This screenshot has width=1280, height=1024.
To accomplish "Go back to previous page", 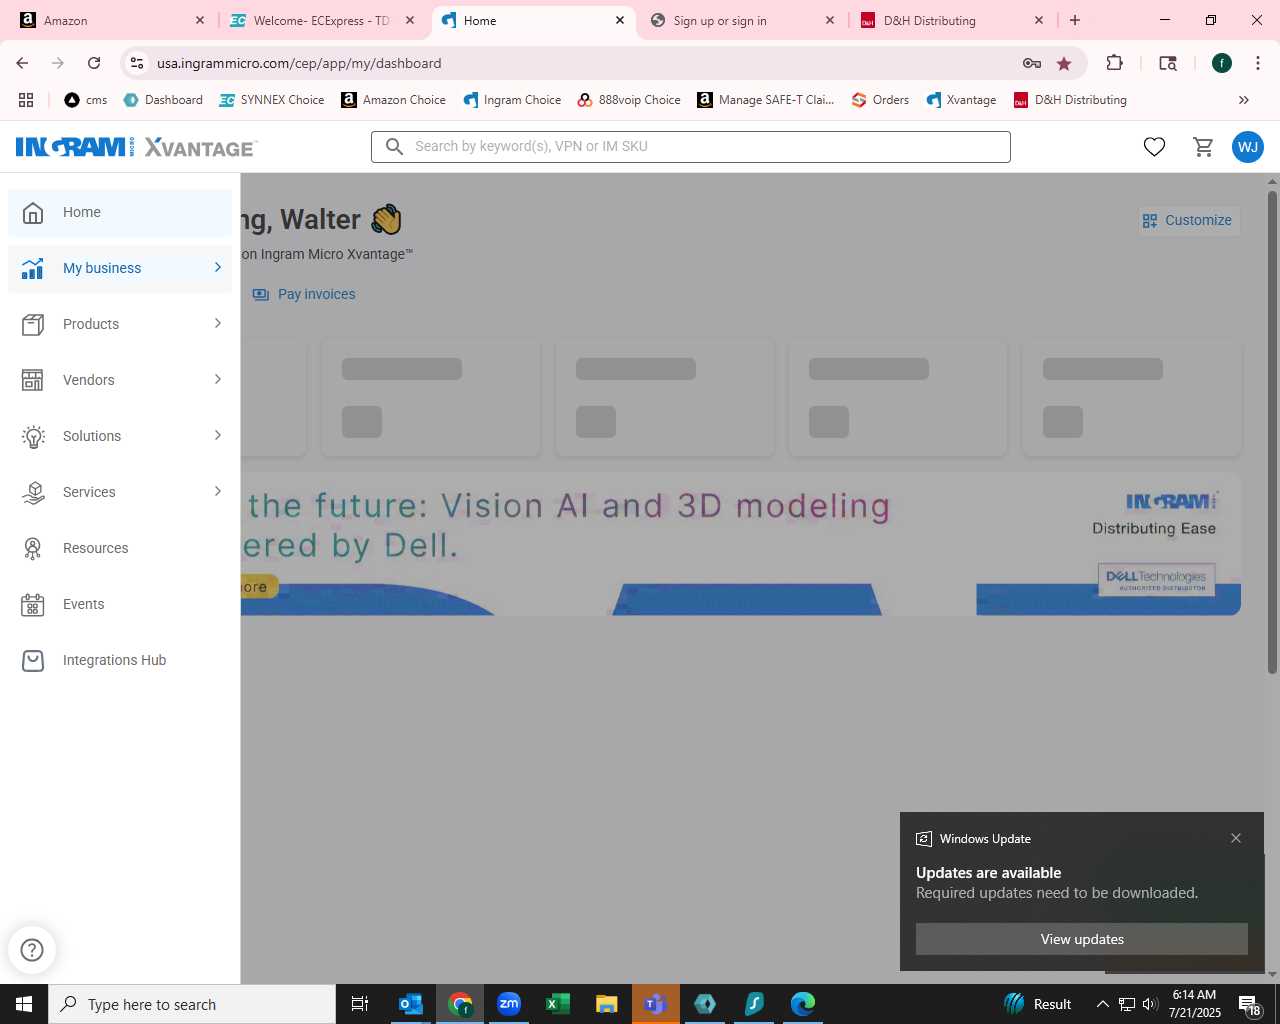I will [22, 63].
